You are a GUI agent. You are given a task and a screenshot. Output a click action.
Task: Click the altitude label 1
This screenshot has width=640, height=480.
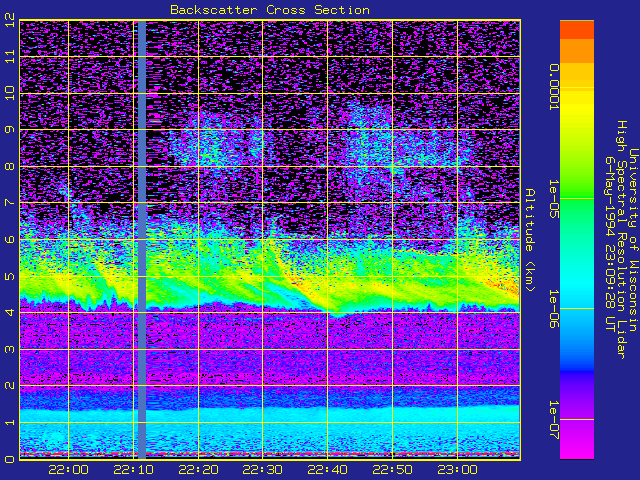pyautogui.click(x=10, y=422)
